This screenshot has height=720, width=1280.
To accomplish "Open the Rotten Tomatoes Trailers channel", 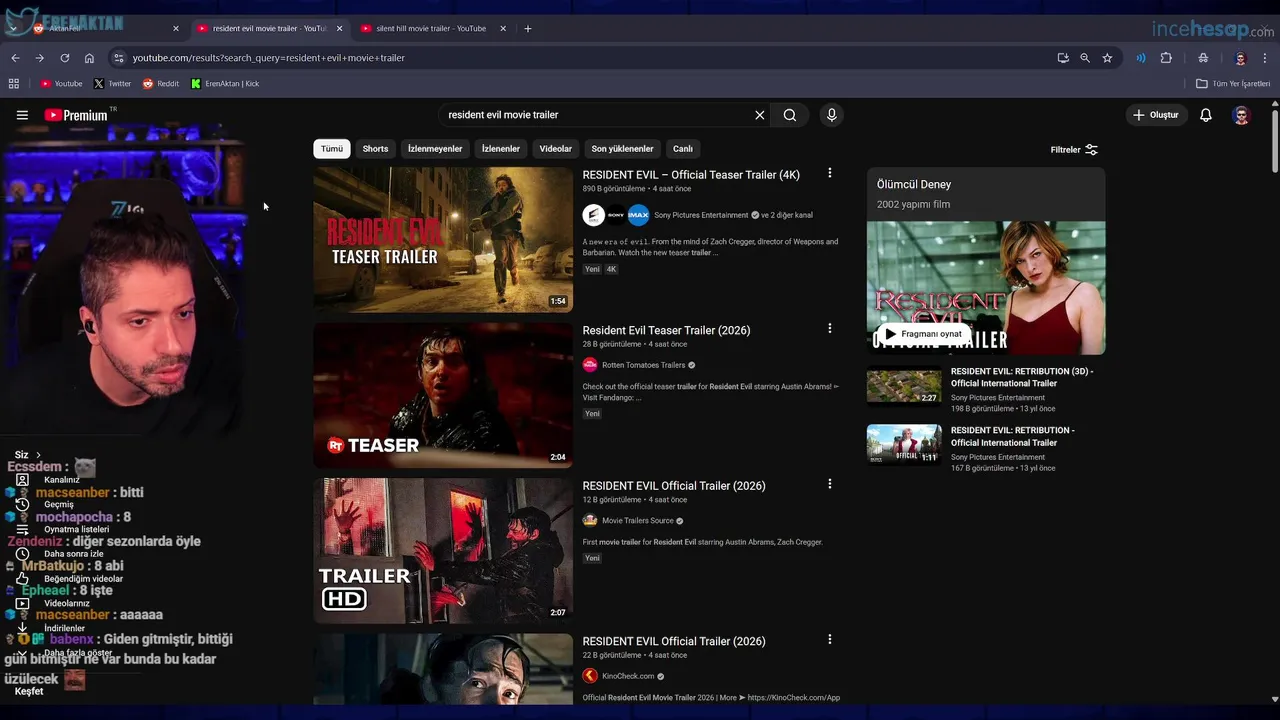I will (643, 365).
